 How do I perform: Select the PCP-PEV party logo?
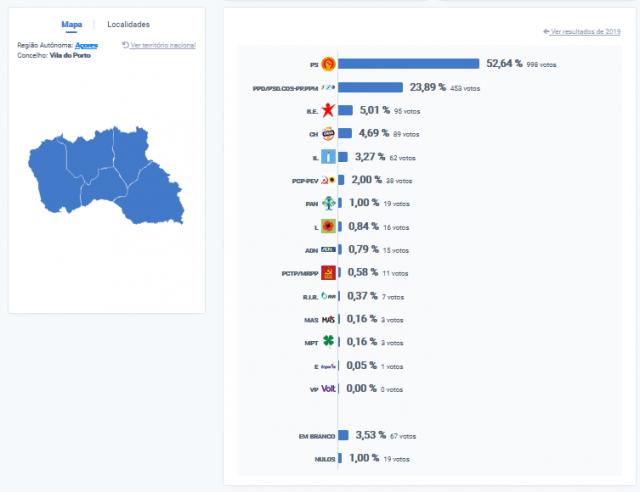click(328, 180)
